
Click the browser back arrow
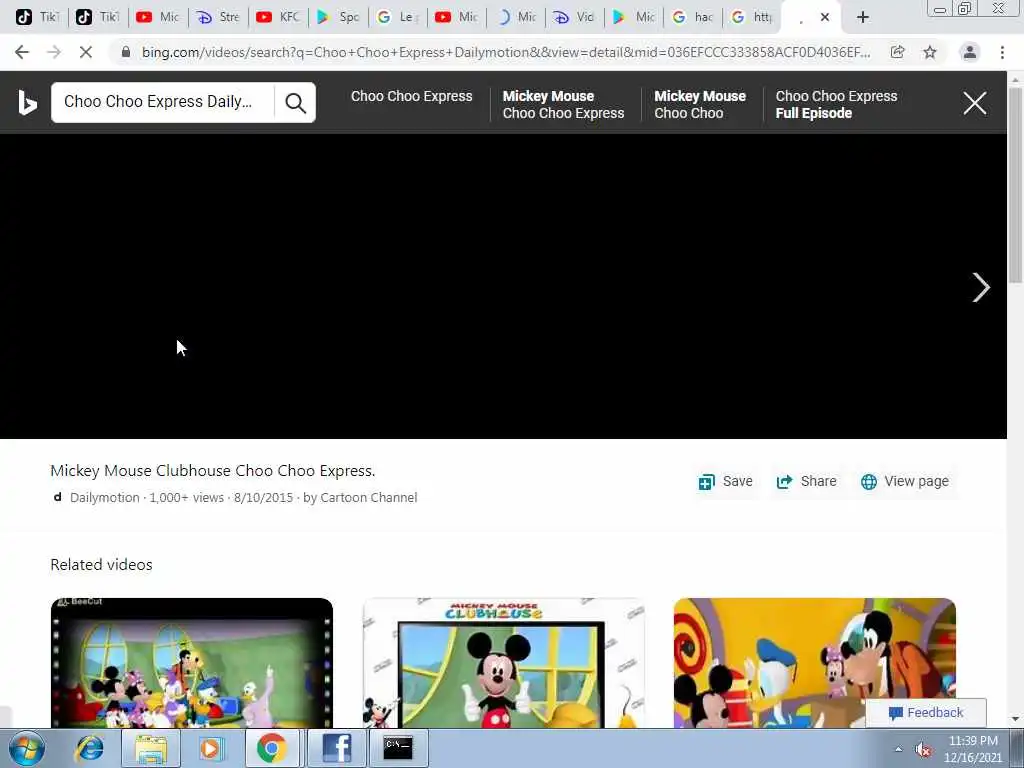click(x=22, y=52)
